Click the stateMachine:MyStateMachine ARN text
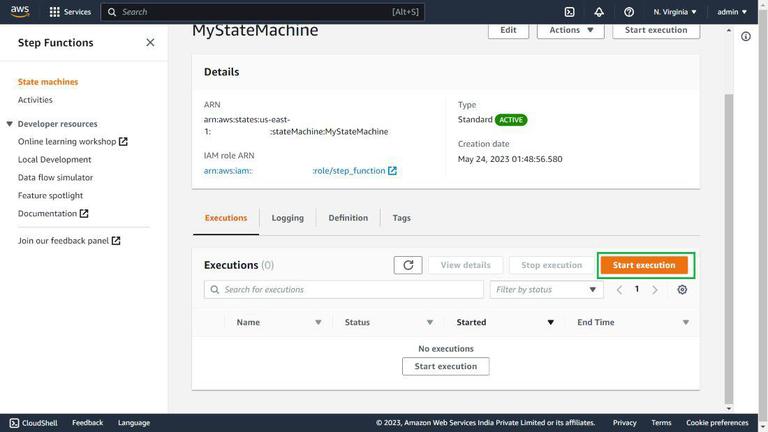Screen dimensions: 768x432 click(329, 132)
